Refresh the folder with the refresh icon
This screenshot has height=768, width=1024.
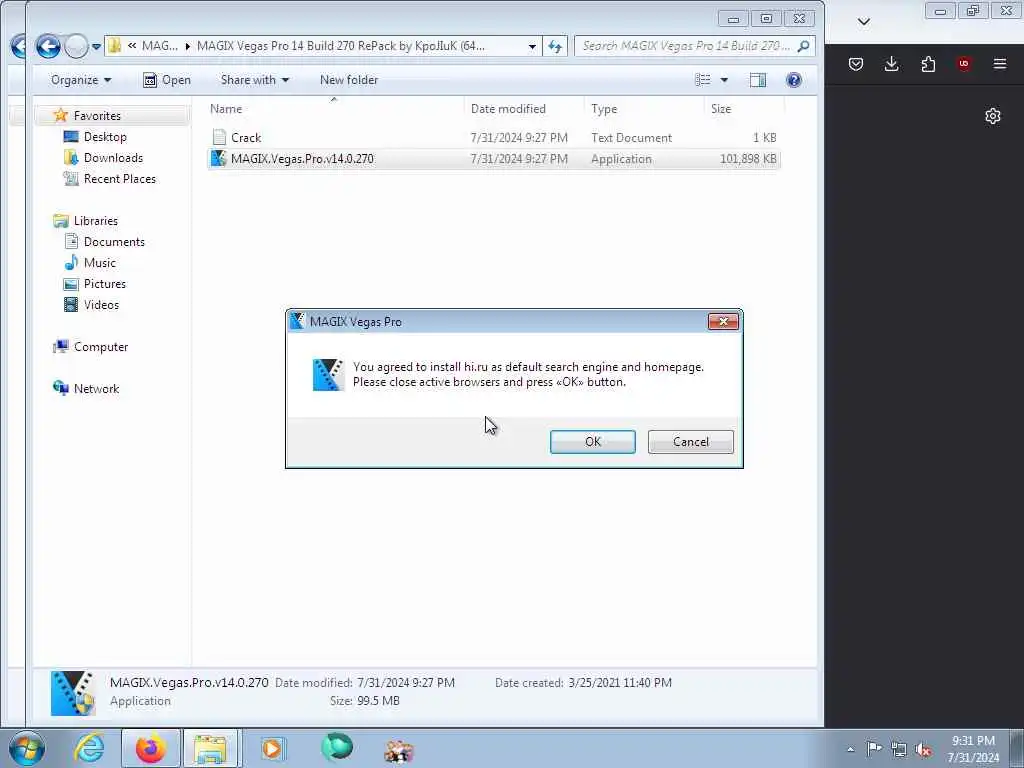click(x=555, y=46)
